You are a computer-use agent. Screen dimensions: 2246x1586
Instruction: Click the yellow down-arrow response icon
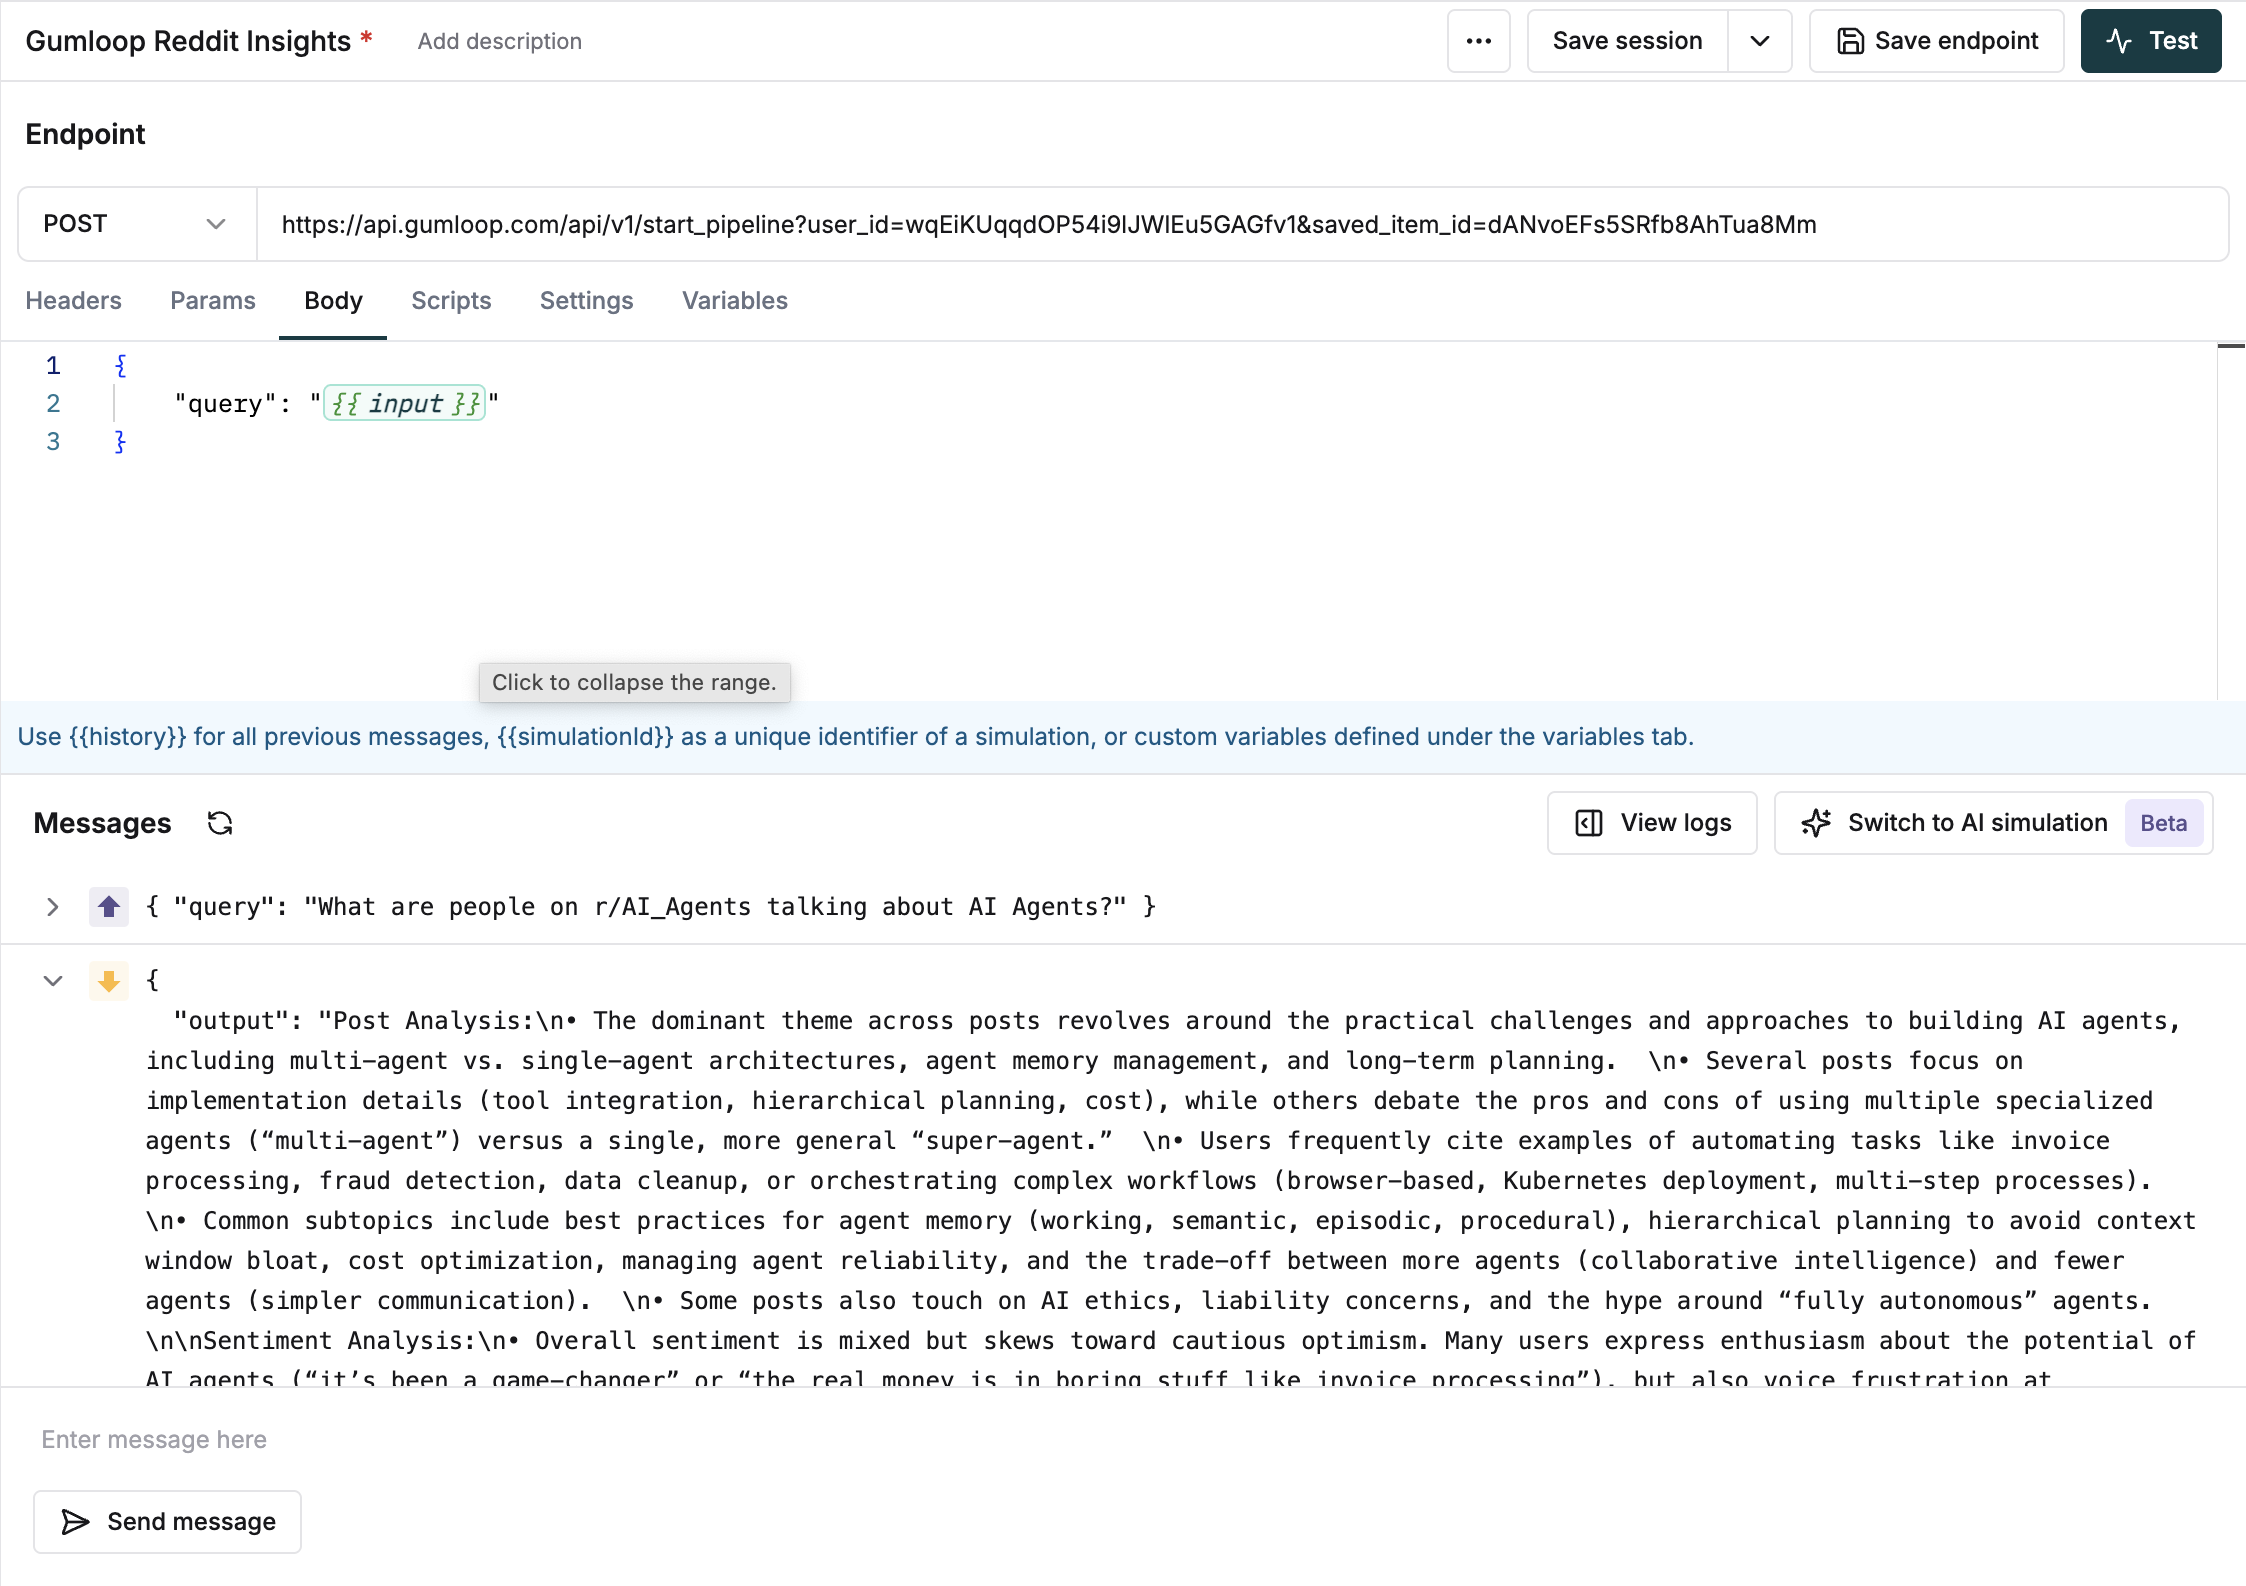pos(109,981)
